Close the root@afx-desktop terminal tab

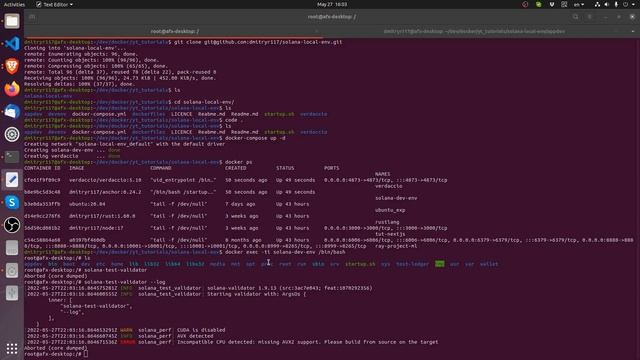316,31
